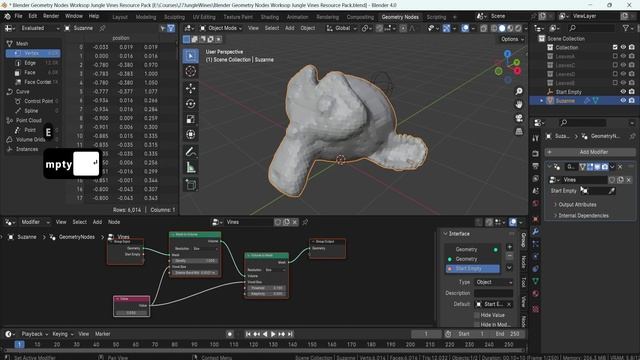This screenshot has height=360, width=640.
Task: Open node editor Modifier type dropdown
Action: click(35, 222)
